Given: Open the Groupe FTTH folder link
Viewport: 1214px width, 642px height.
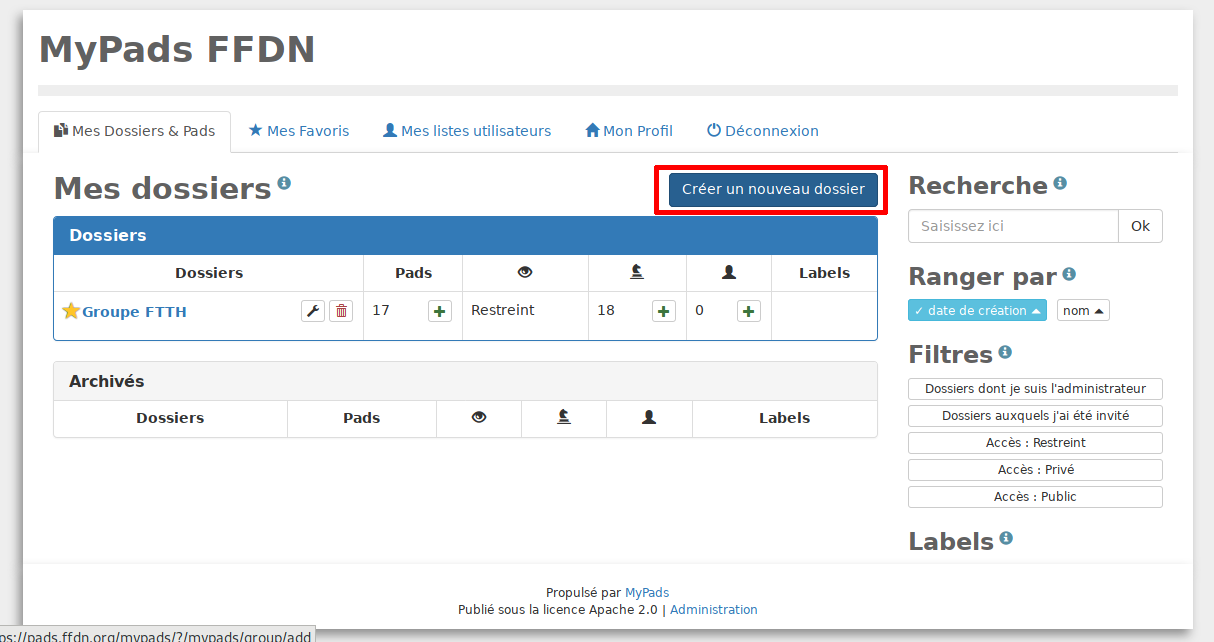Looking at the screenshot, I should point(134,312).
